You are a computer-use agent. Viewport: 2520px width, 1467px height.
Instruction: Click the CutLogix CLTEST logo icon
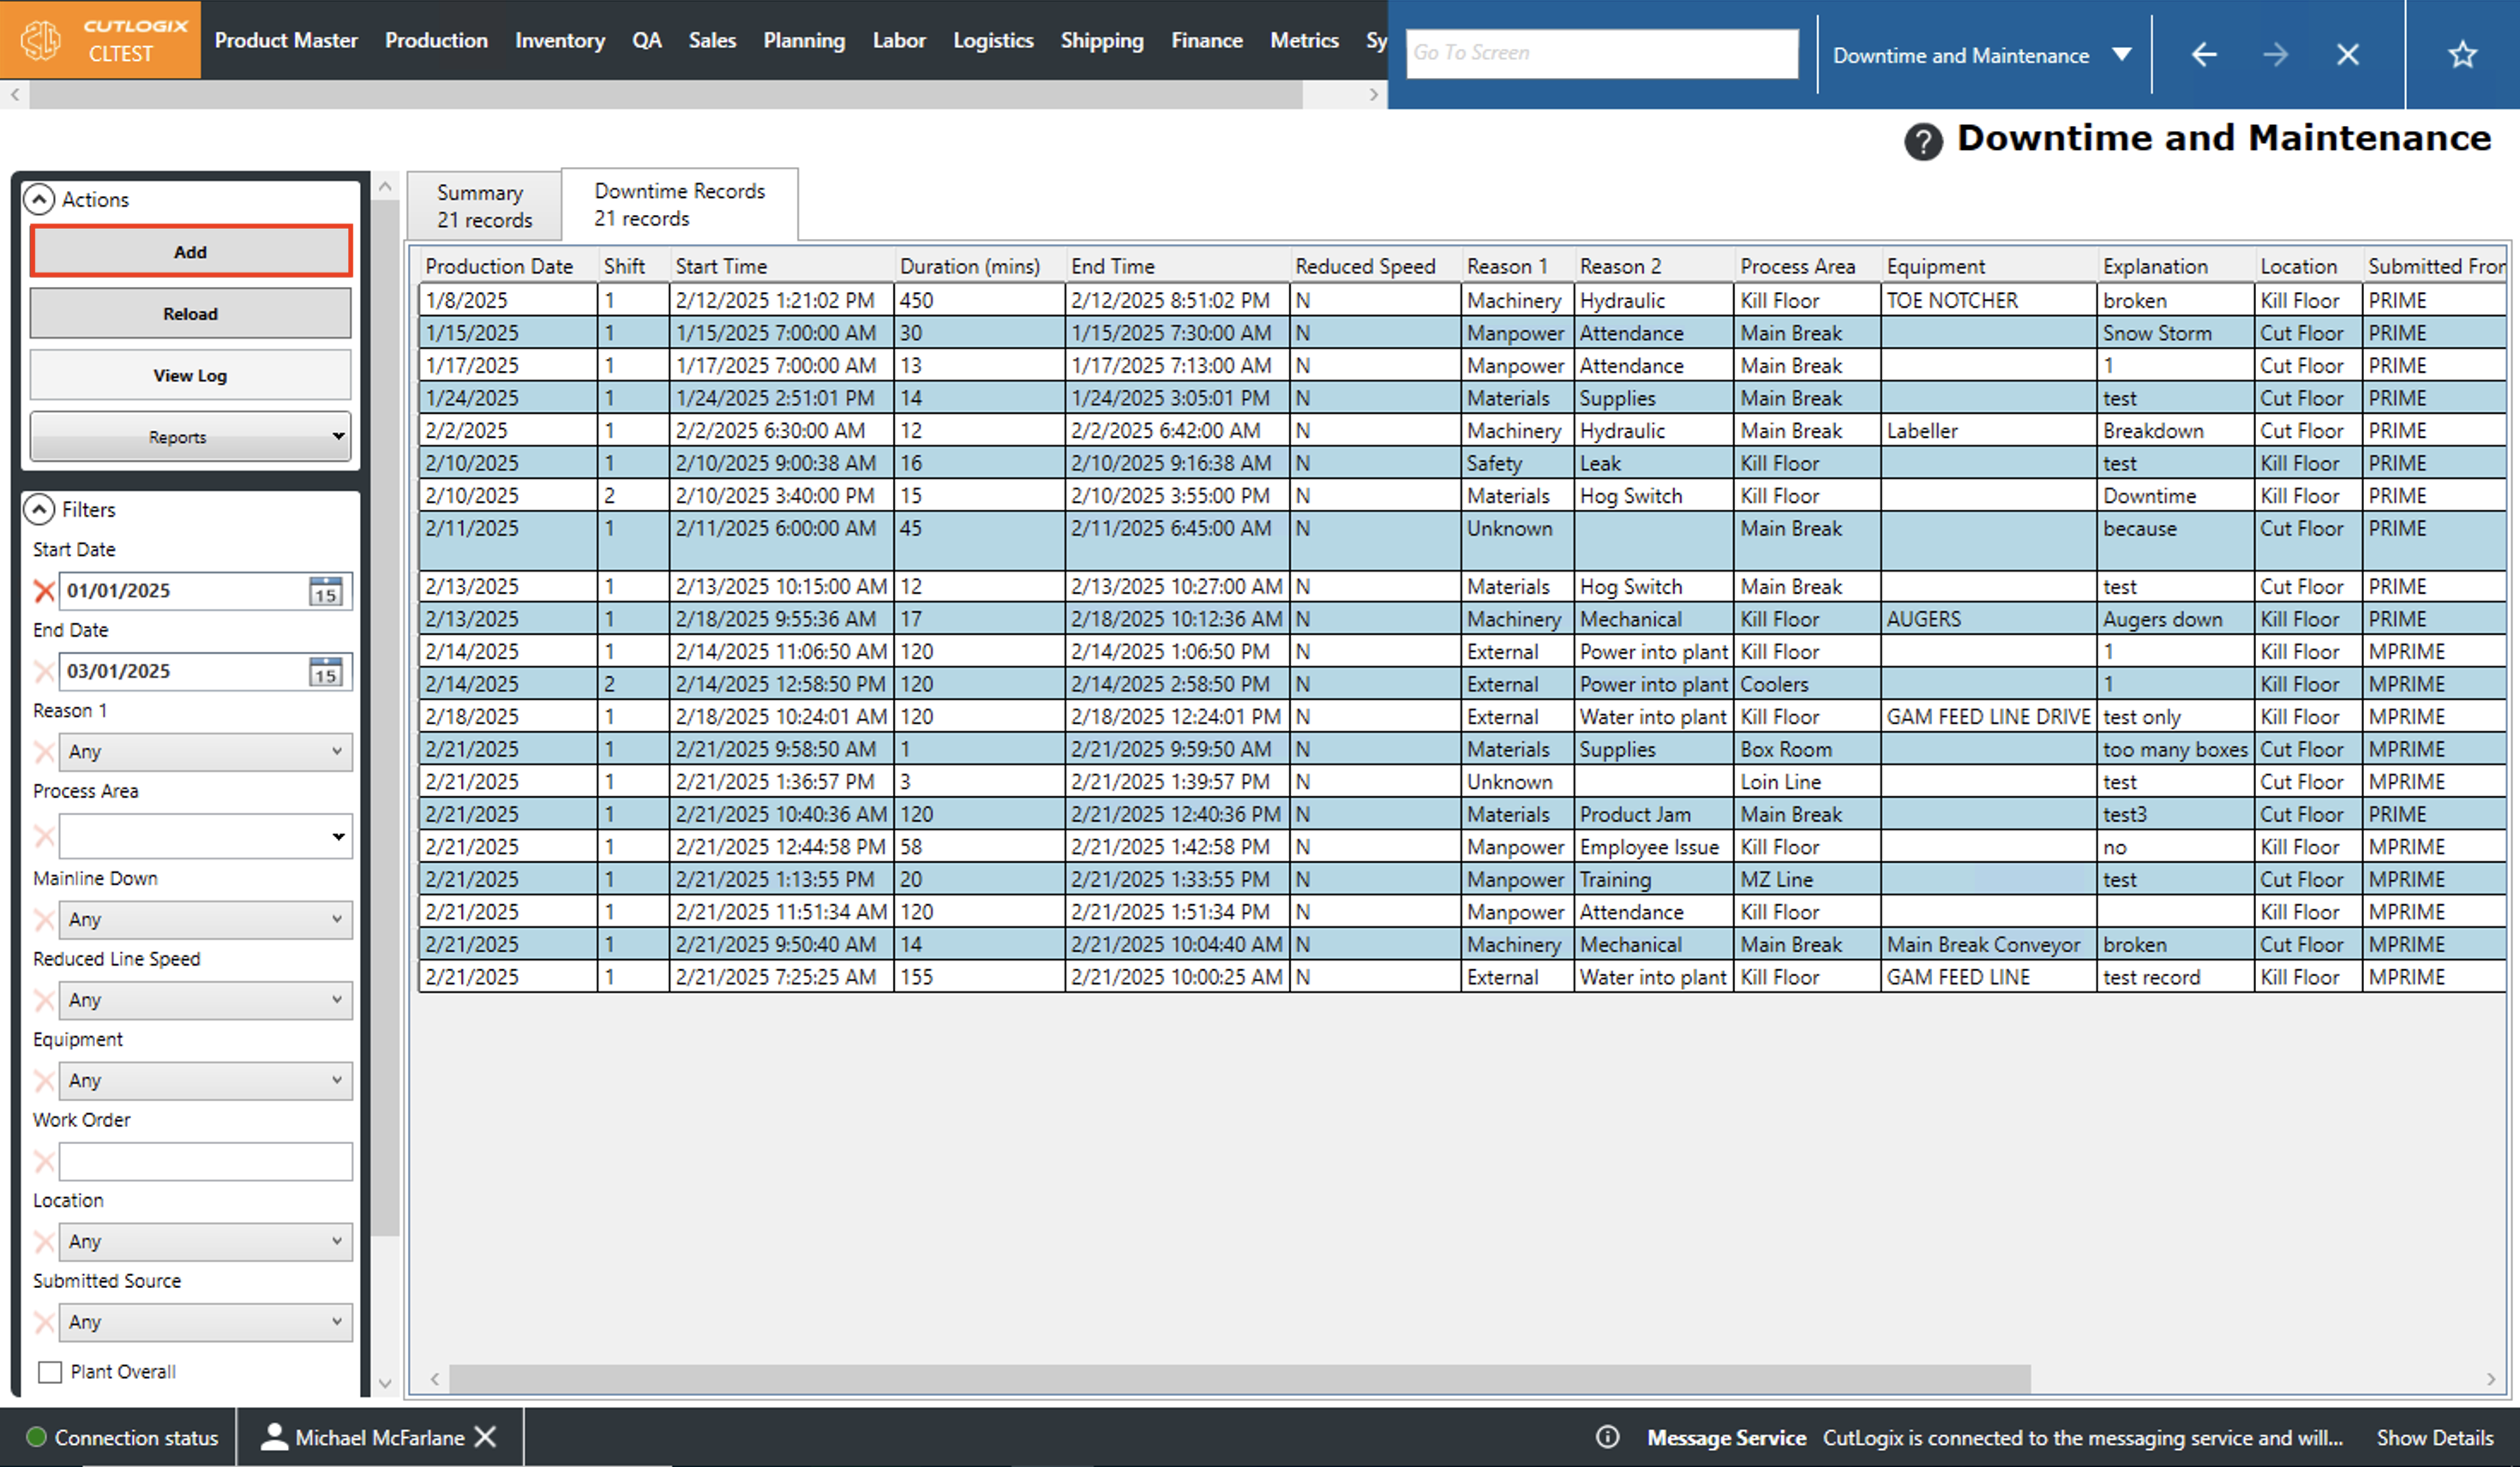click(x=42, y=40)
